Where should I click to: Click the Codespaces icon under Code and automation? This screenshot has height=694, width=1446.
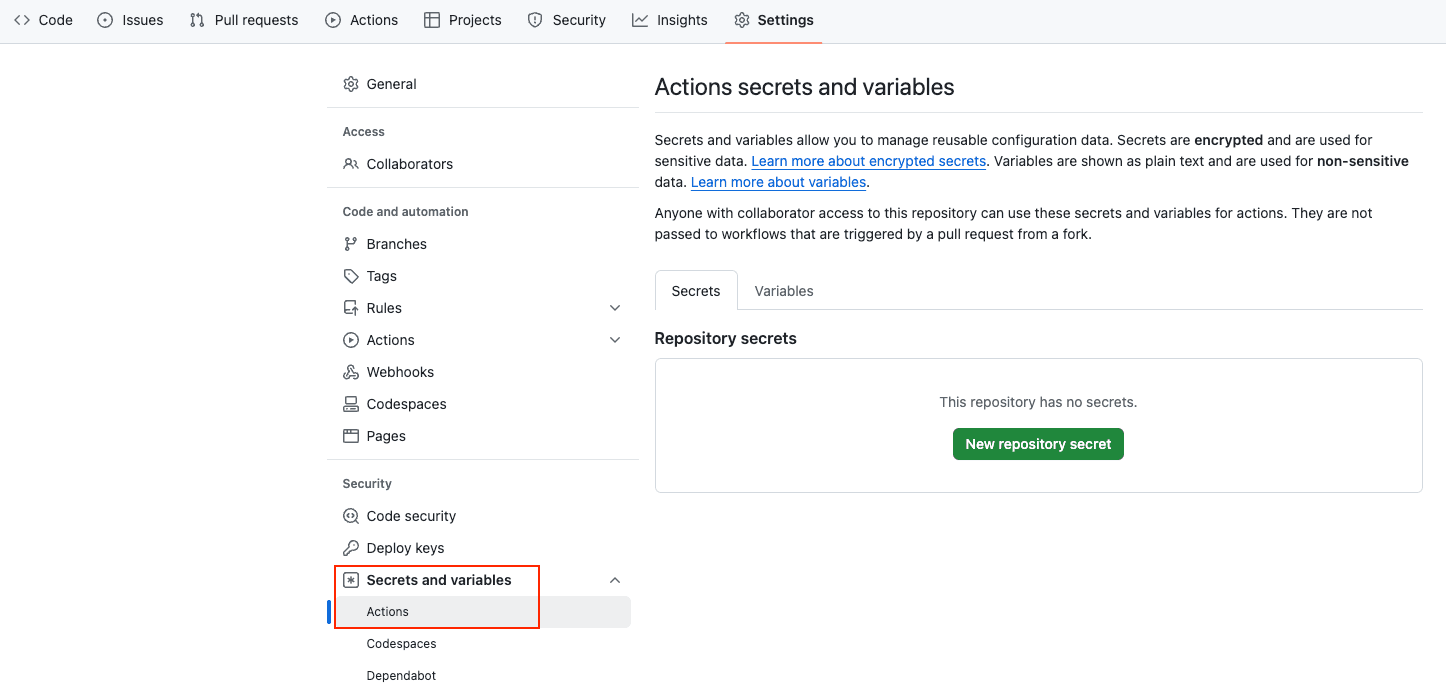[351, 404]
